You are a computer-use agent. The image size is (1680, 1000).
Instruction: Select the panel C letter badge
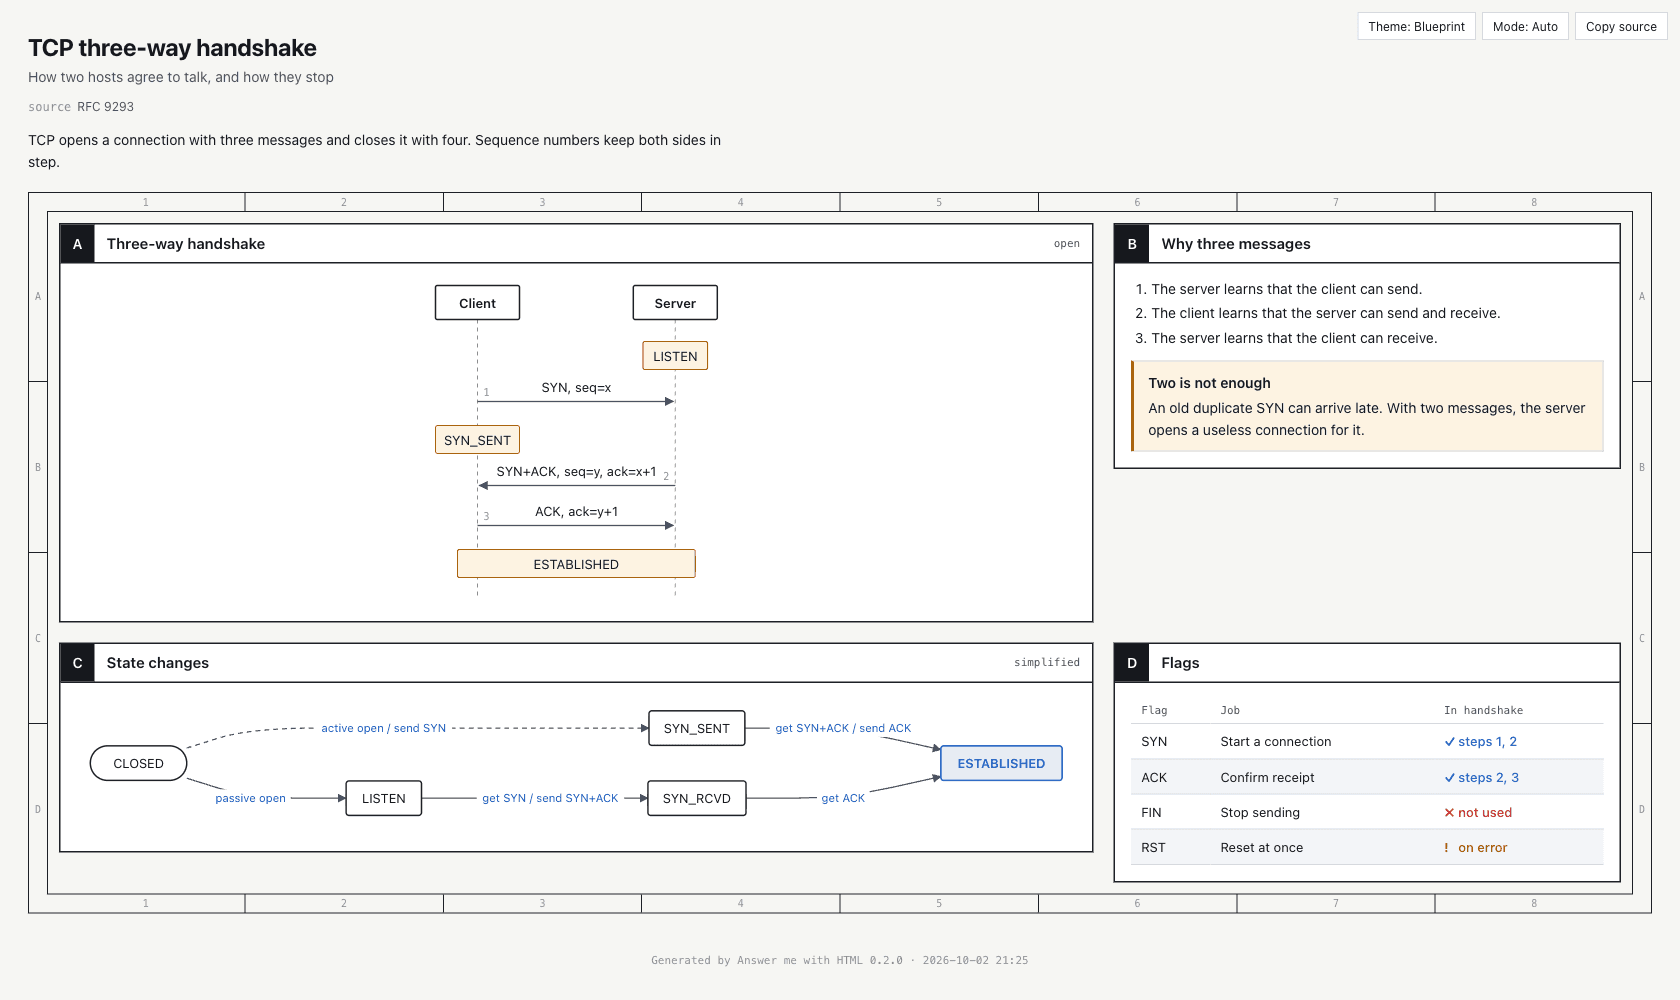pos(77,663)
